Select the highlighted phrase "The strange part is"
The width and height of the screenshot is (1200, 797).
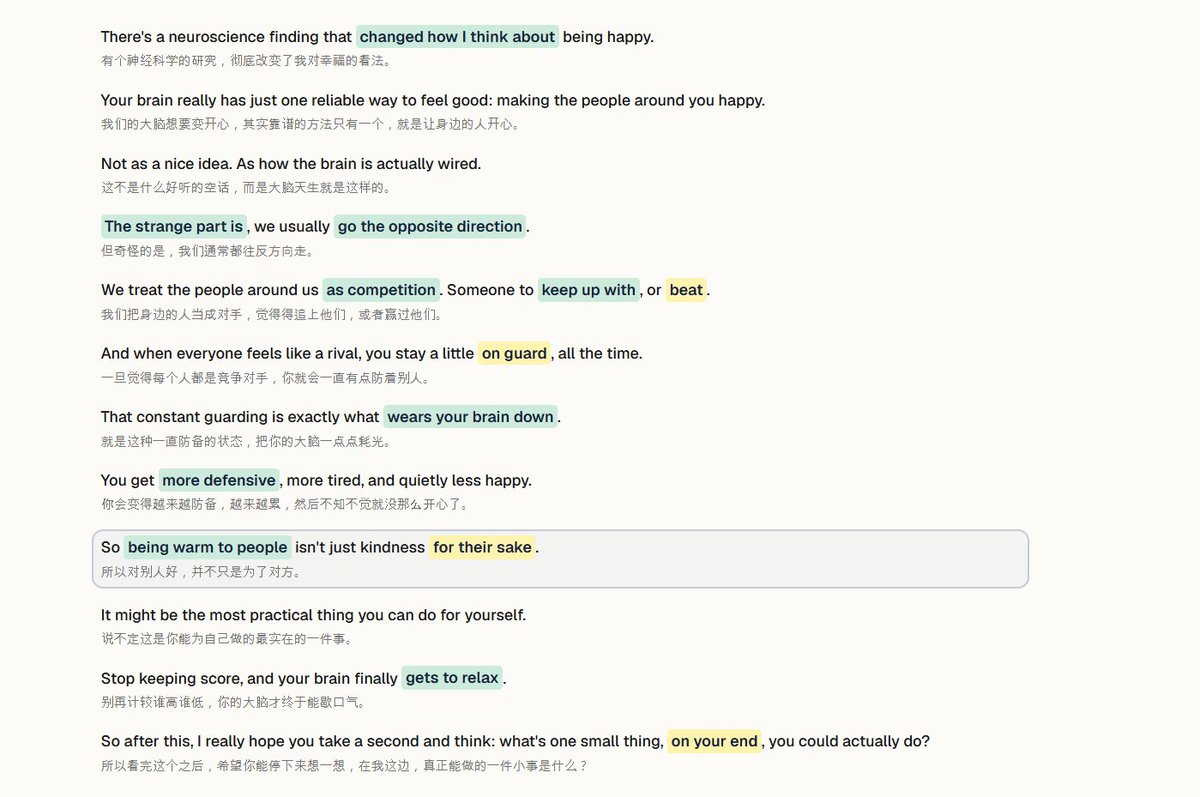click(x=174, y=226)
